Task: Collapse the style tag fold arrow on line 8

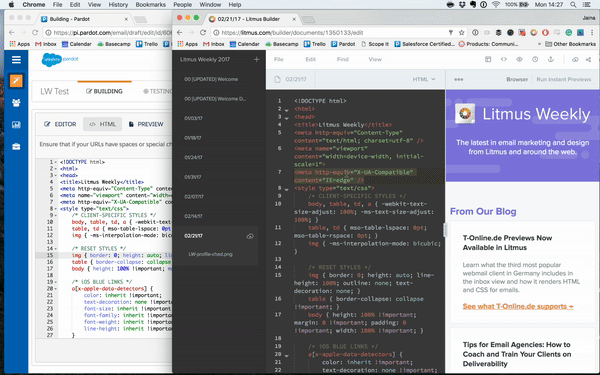Action: click(286, 189)
